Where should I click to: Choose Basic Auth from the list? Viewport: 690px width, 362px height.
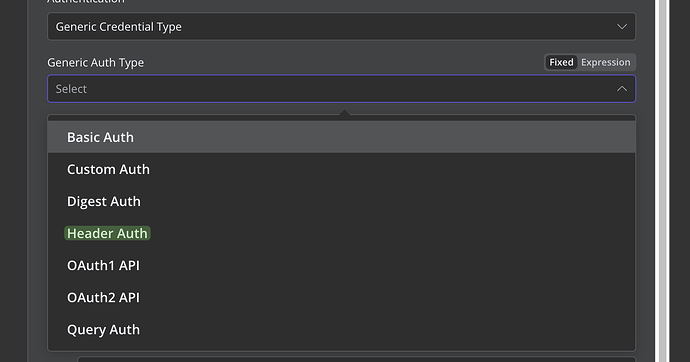point(341,137)
